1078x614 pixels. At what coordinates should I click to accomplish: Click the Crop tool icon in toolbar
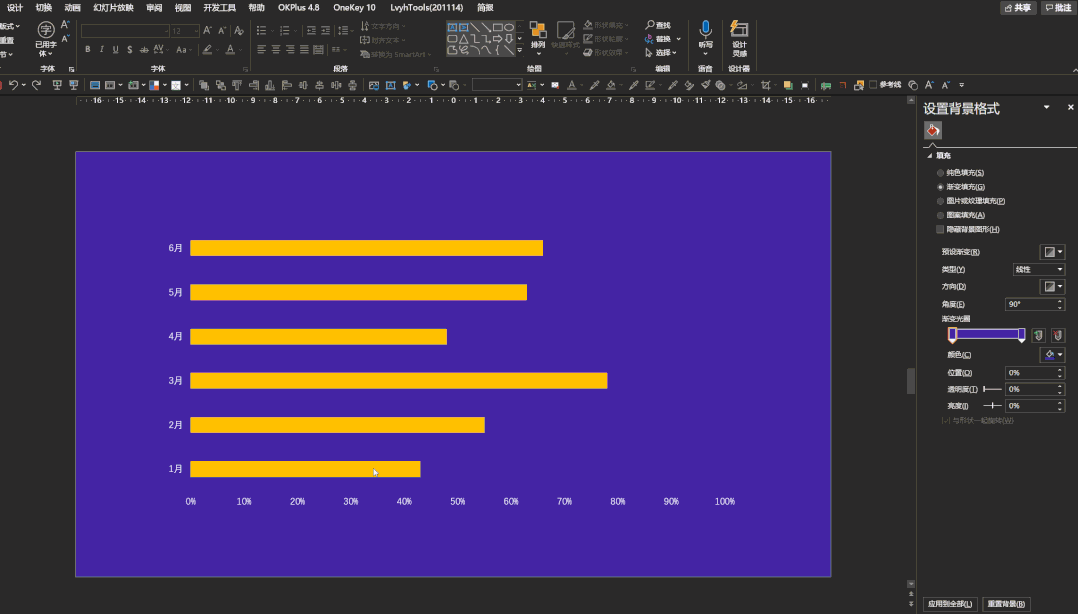pos(765,85)
